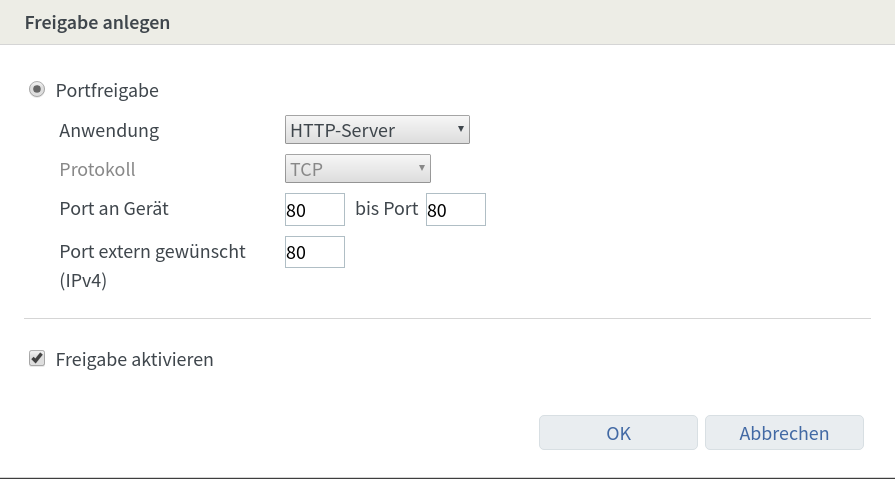
Task: Focus the first Port an Gerät field
Action: [314, 210]
